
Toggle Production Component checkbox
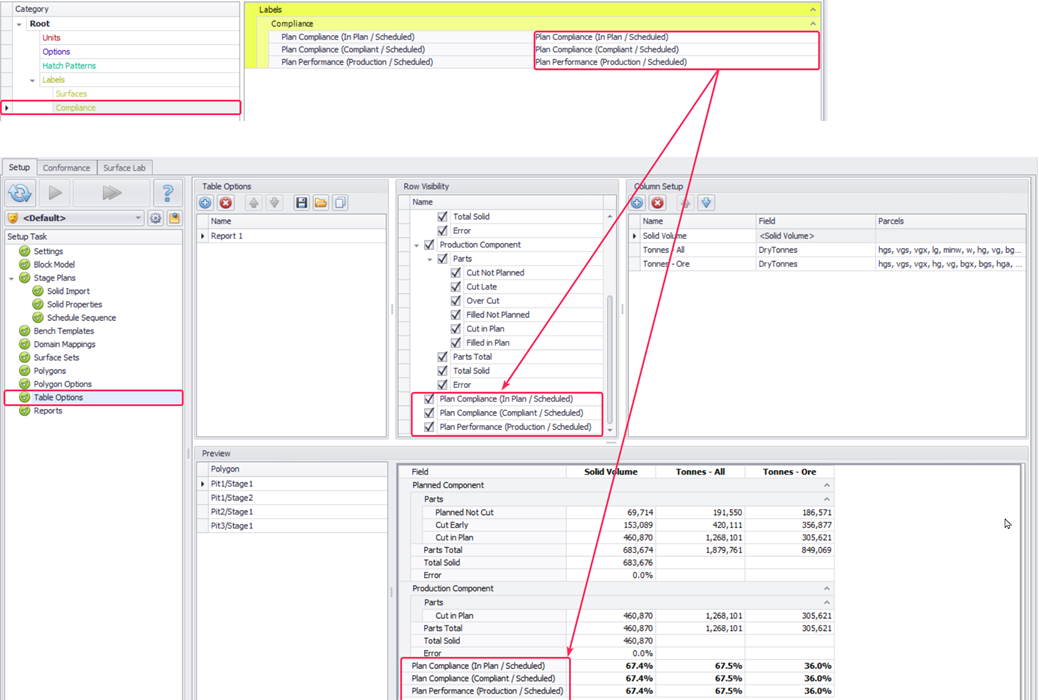click(429, 245)
